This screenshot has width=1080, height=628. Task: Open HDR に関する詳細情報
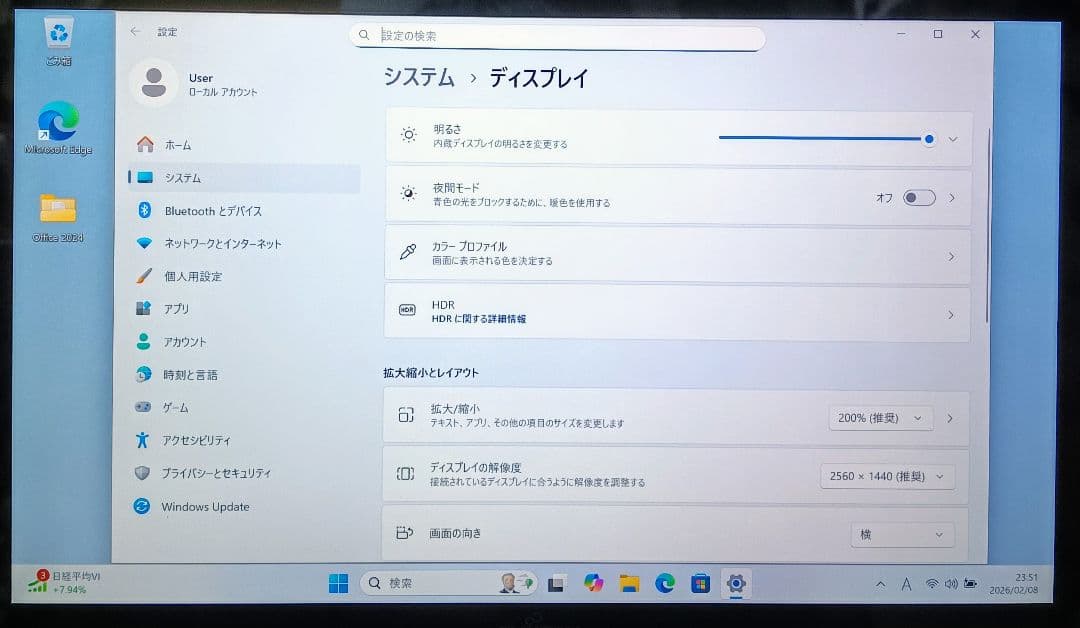click(677, 314)
